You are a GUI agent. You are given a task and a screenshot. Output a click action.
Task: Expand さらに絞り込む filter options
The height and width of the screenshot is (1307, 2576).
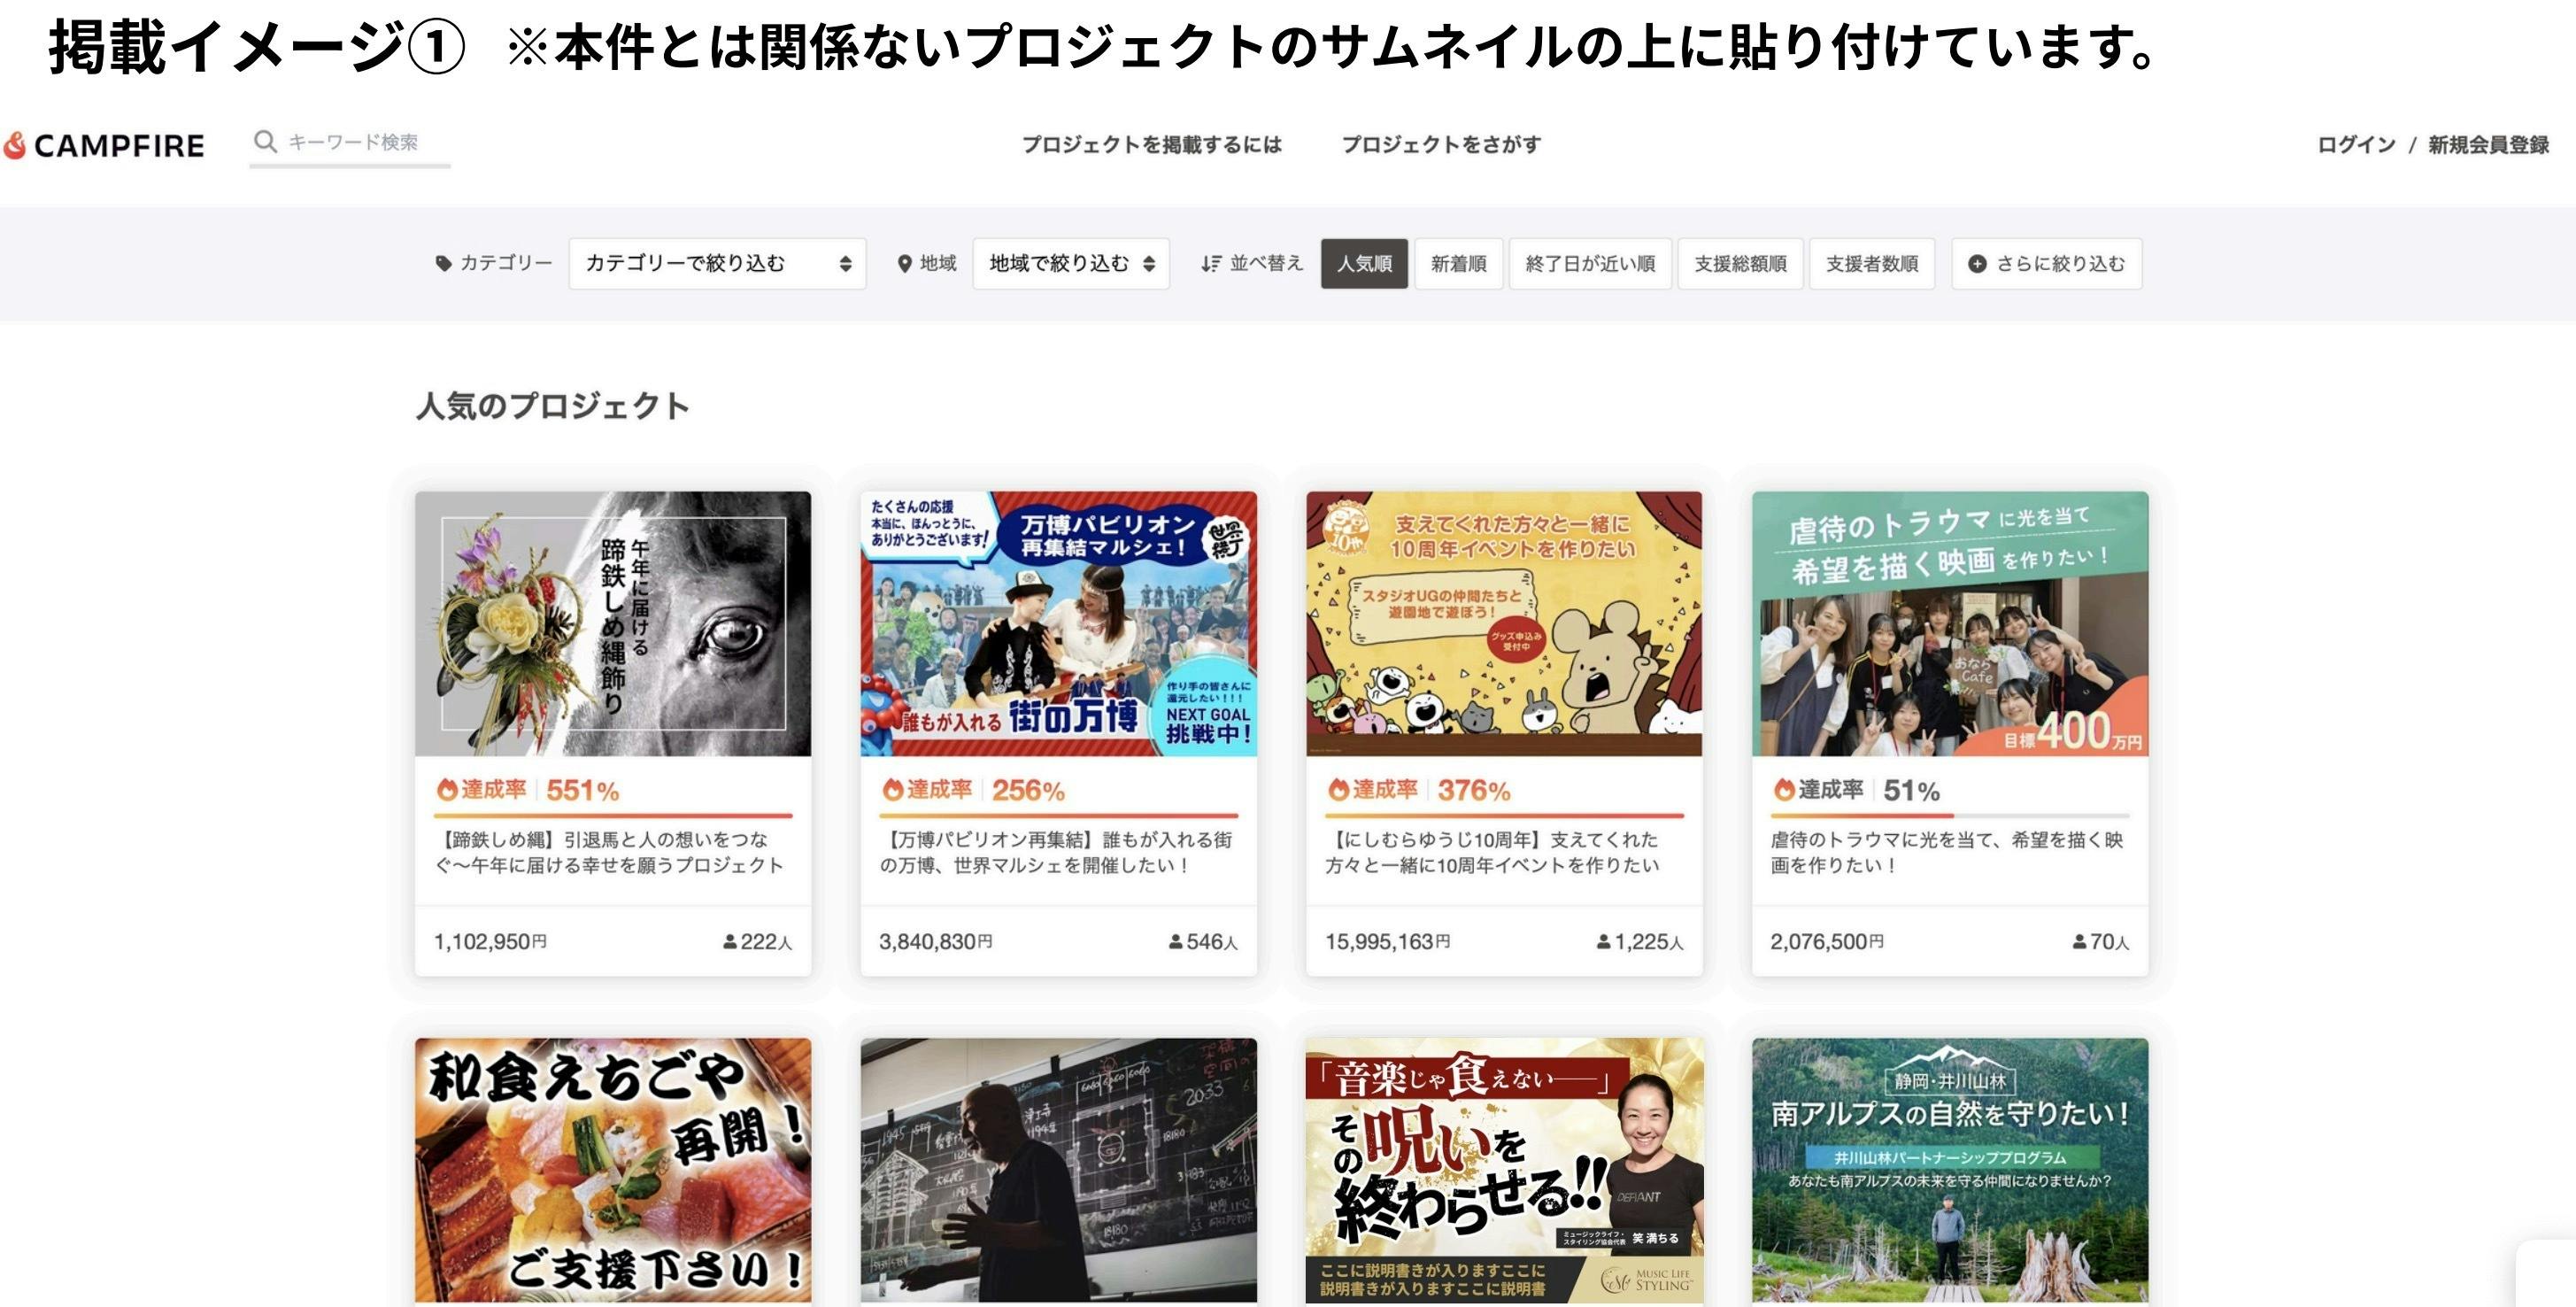[x=2047, y=264]
